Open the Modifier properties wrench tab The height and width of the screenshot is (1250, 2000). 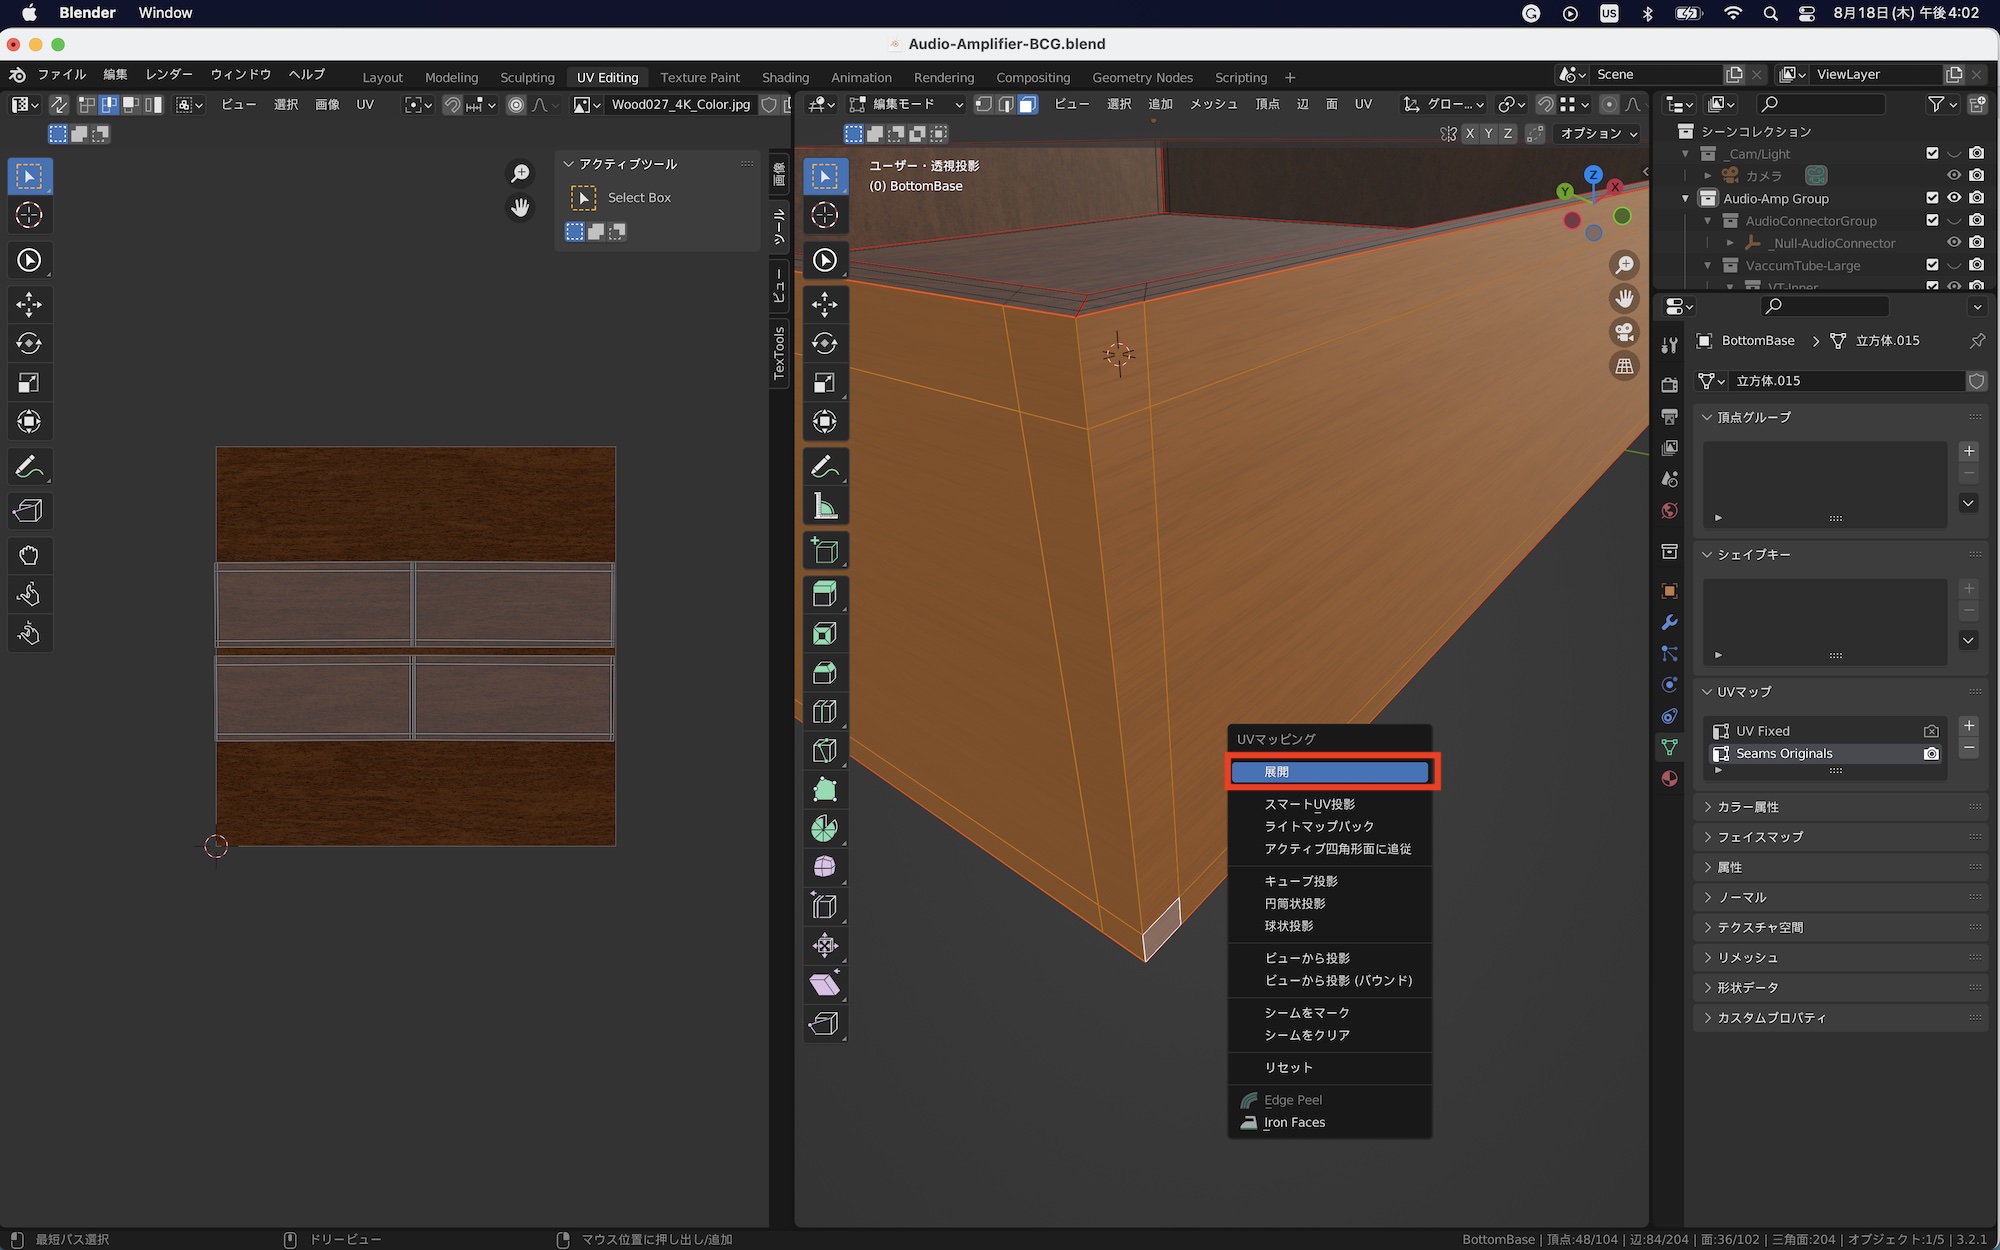point(1669,622)
